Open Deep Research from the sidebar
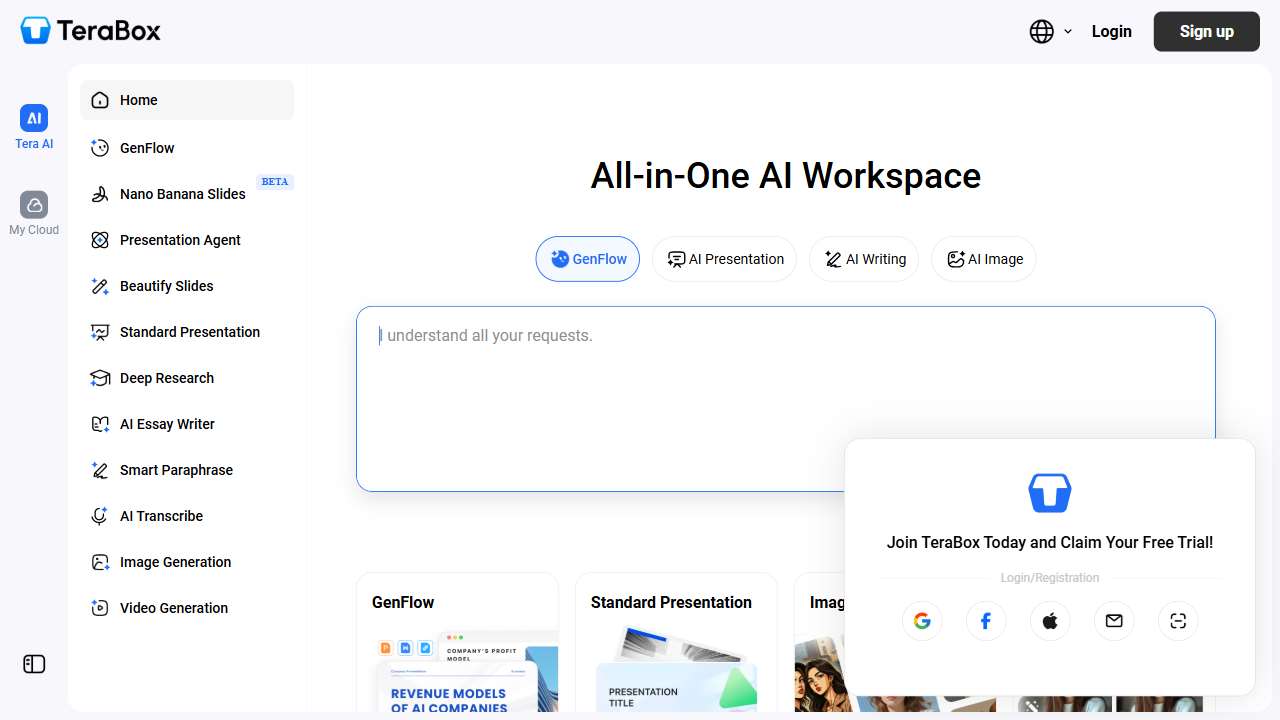The height and width of the screenshot is (720, 1280). click(166, 378)
